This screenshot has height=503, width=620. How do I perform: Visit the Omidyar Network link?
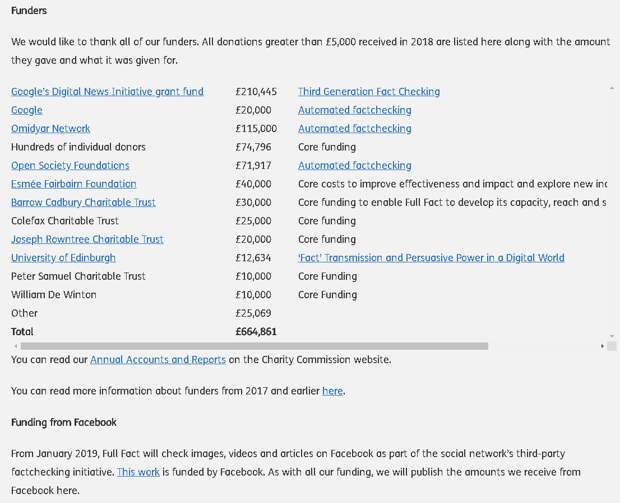(51, 129)
